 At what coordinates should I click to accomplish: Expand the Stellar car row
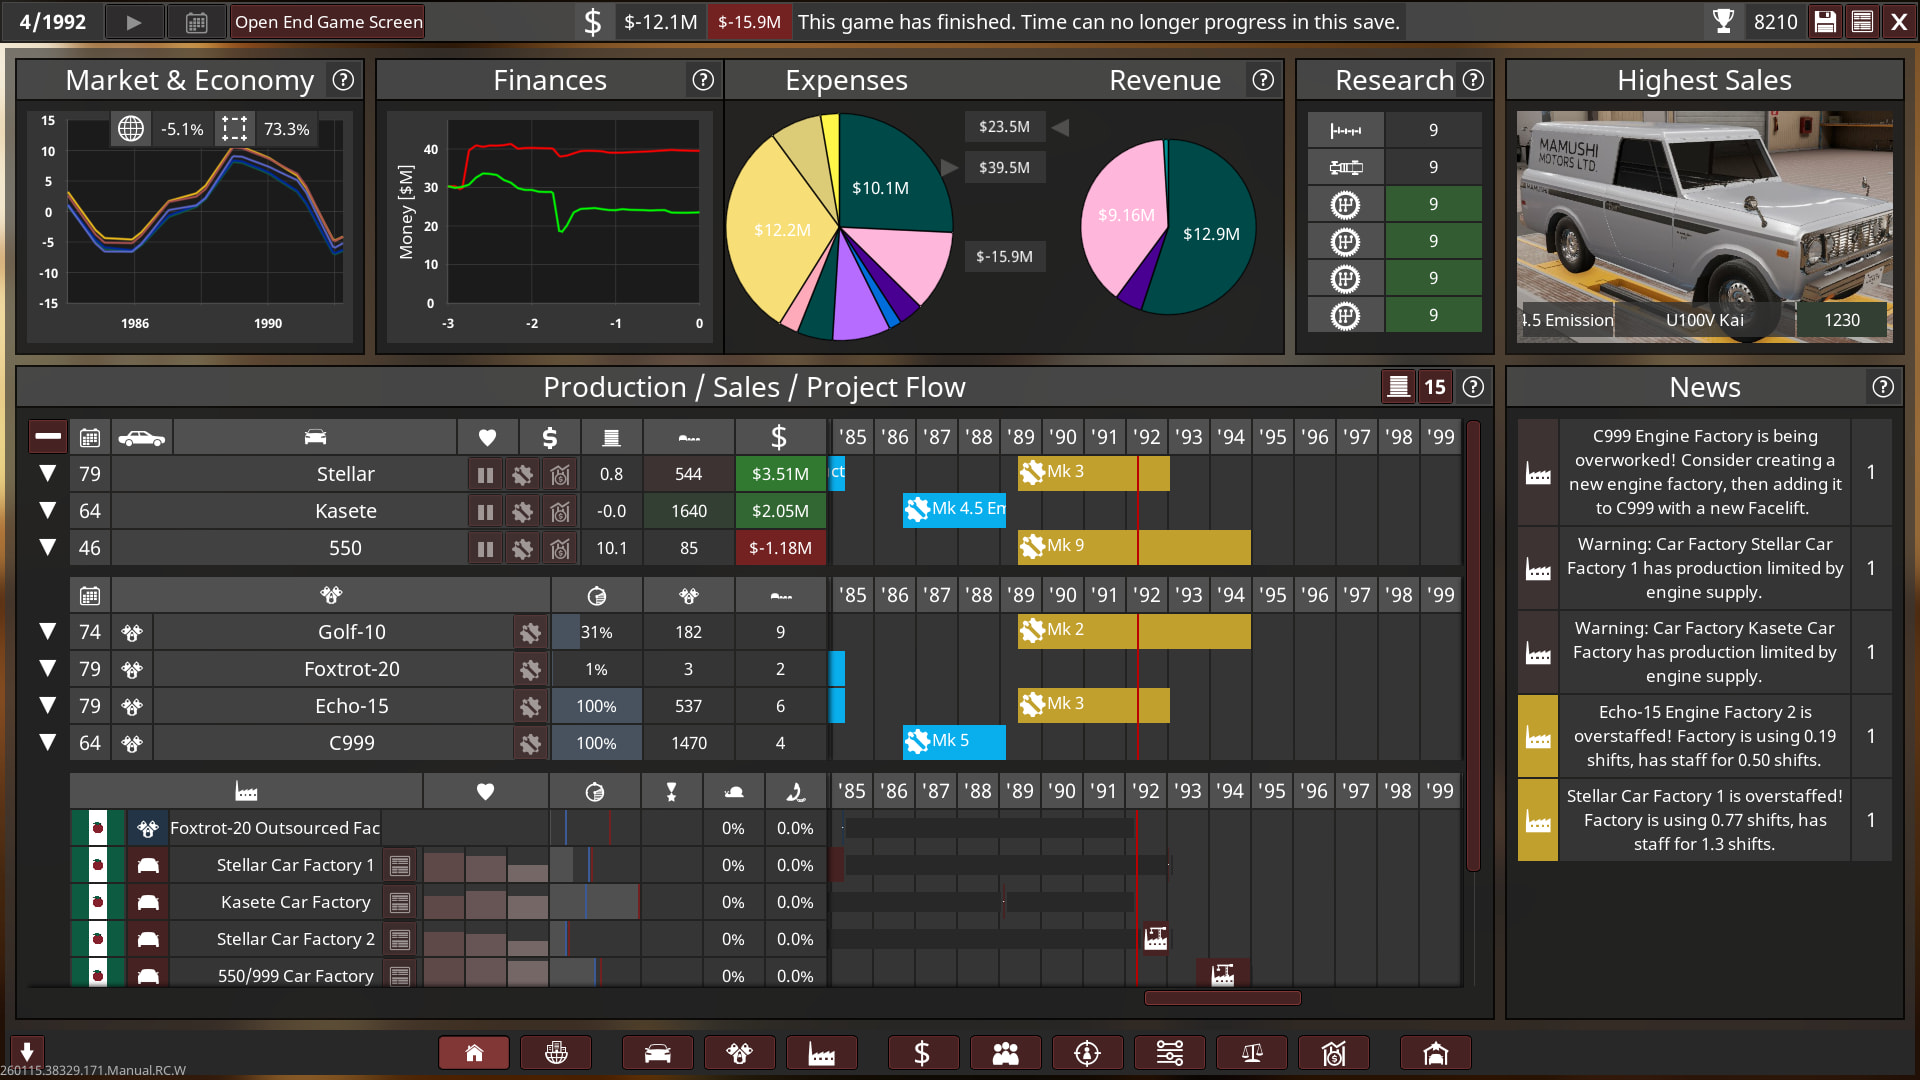47,474
